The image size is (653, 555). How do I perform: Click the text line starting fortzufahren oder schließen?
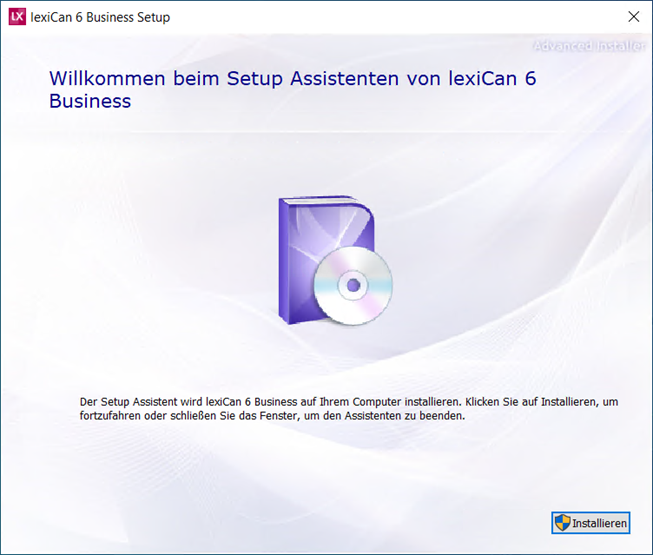click(272, 416)
